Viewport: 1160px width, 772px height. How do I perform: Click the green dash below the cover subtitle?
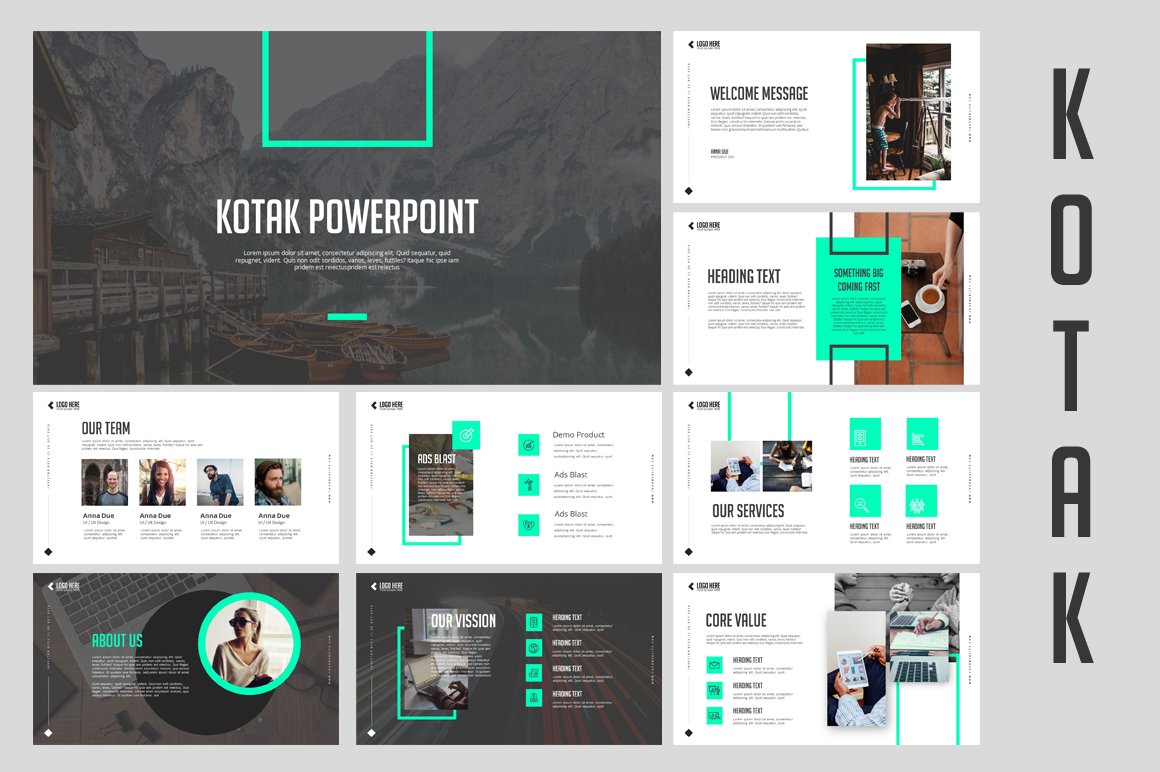(347, 317)
